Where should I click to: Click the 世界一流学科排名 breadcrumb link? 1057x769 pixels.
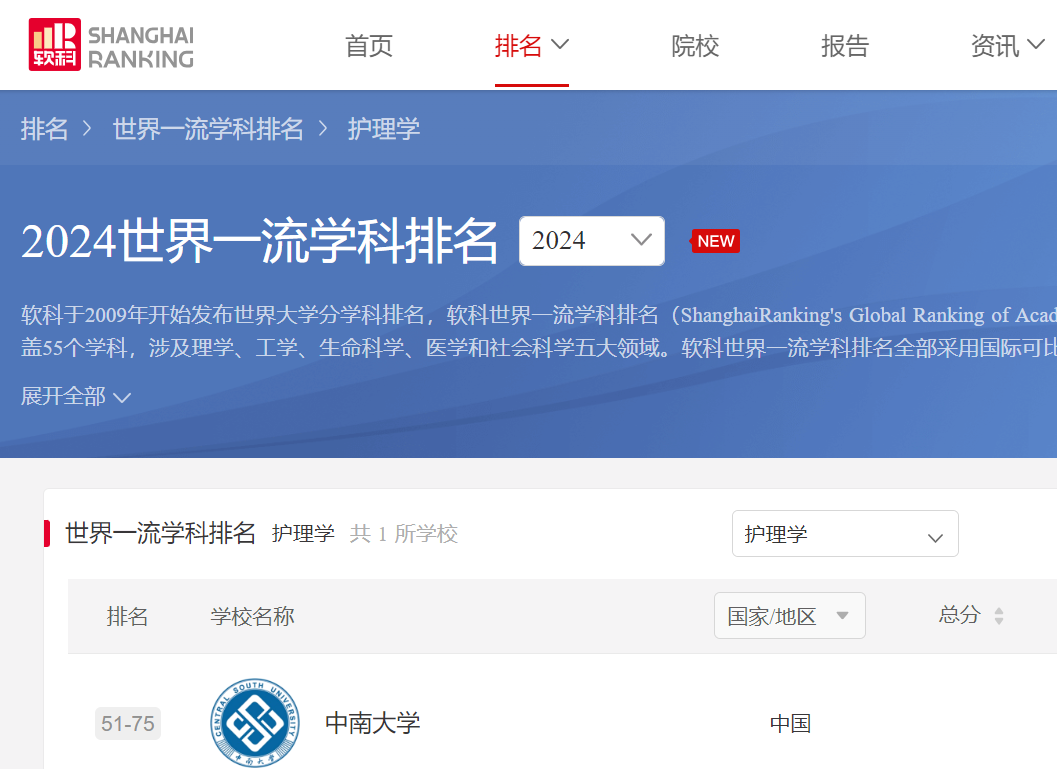[208, 129]
